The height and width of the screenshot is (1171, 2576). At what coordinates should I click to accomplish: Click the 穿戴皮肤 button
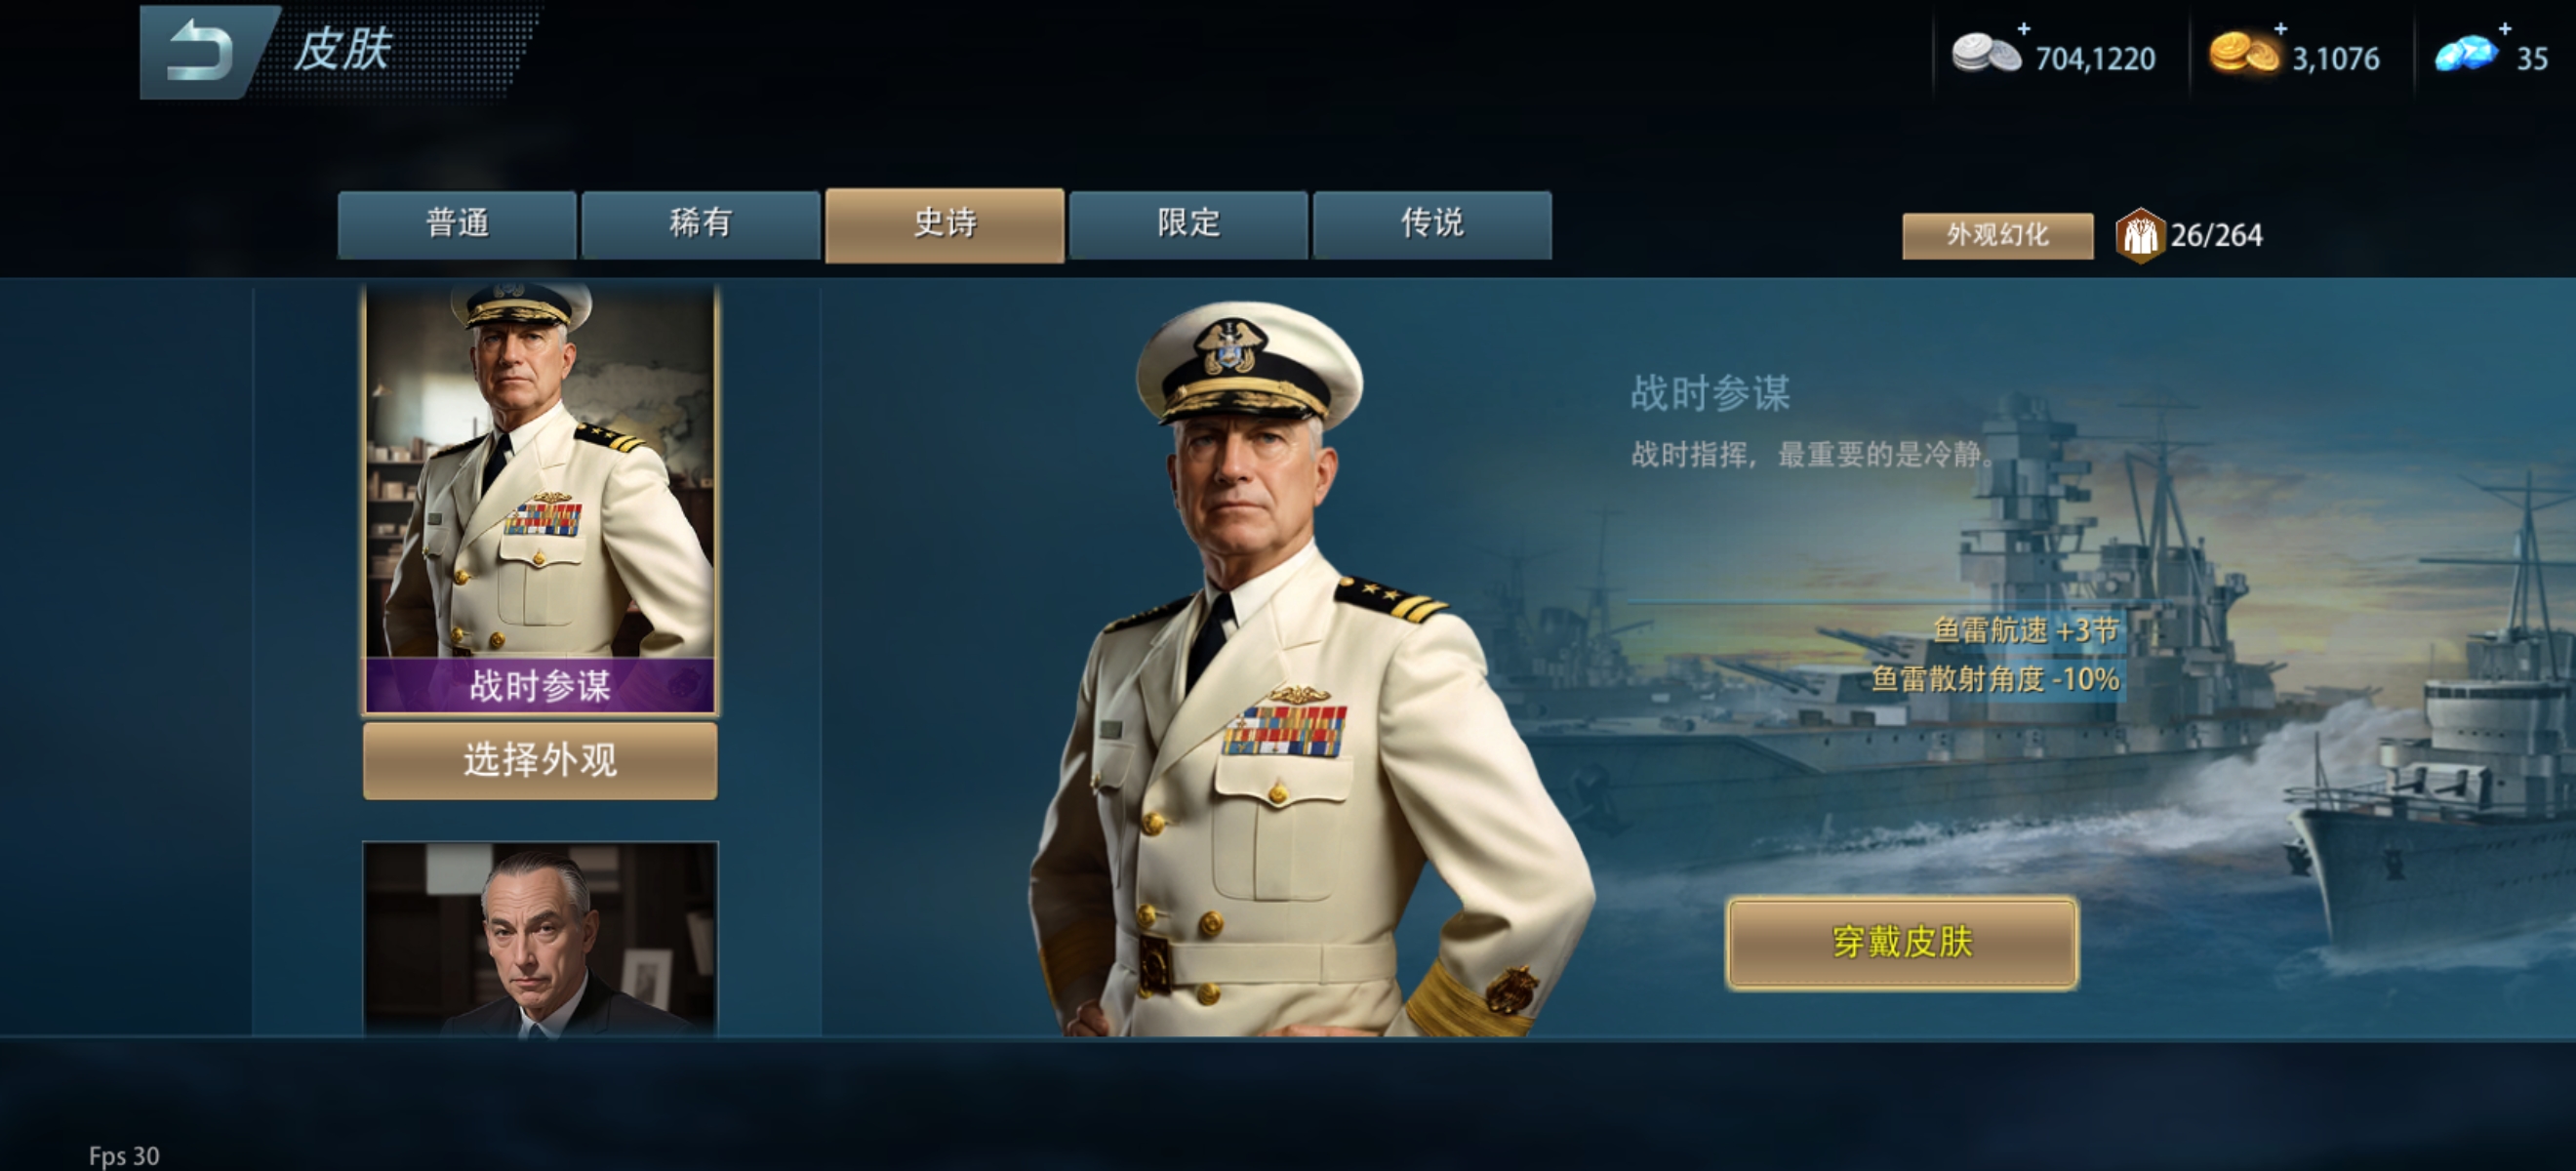coord(1902,943)
